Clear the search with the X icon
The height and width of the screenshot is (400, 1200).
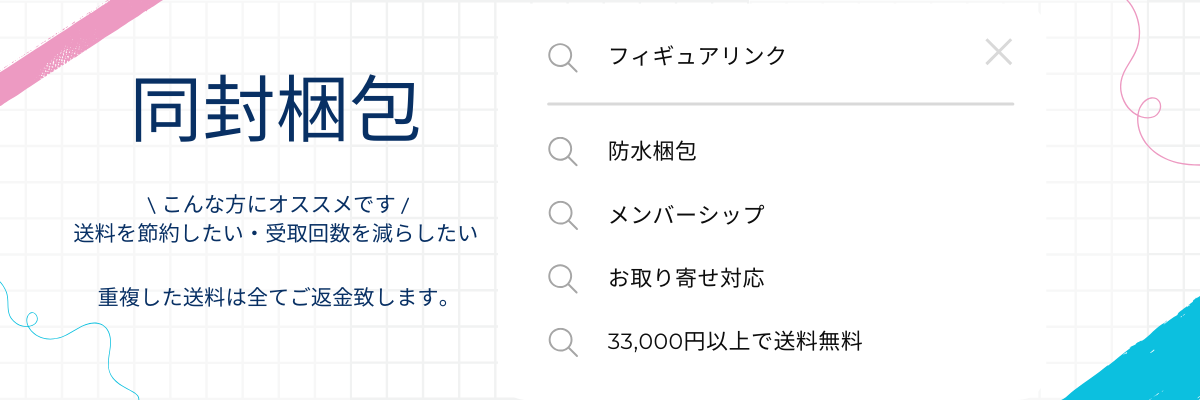point(999,52)
